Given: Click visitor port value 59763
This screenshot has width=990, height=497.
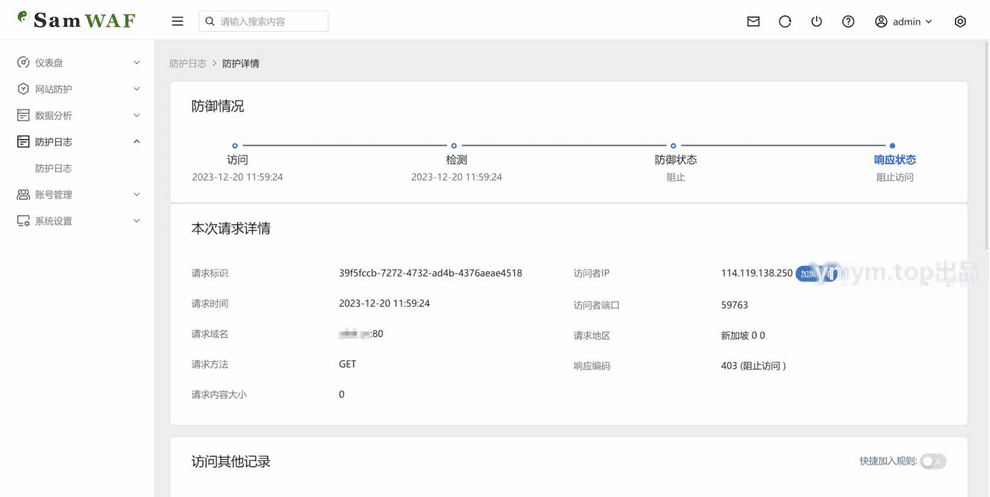Looking at the screenshot, I should point(734,305).
